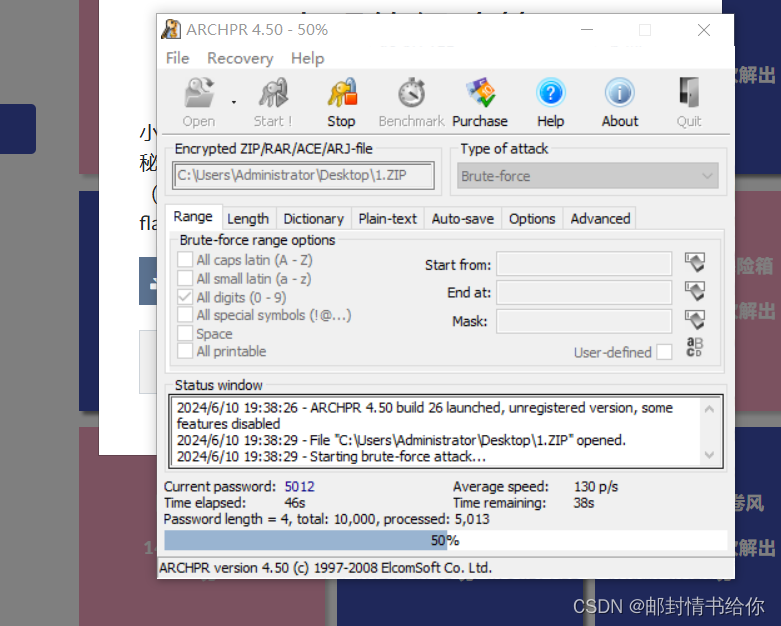The height and width of the screenshot is (626, 781).
Task: Click the Time elapsed value 46s
Action: [x=295, y=503]
